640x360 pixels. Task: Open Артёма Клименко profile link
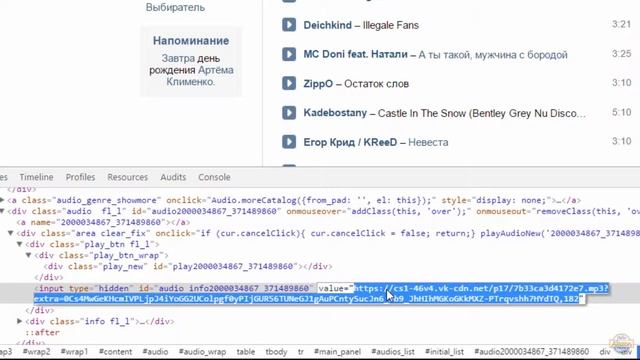click(x=200, y=76)
